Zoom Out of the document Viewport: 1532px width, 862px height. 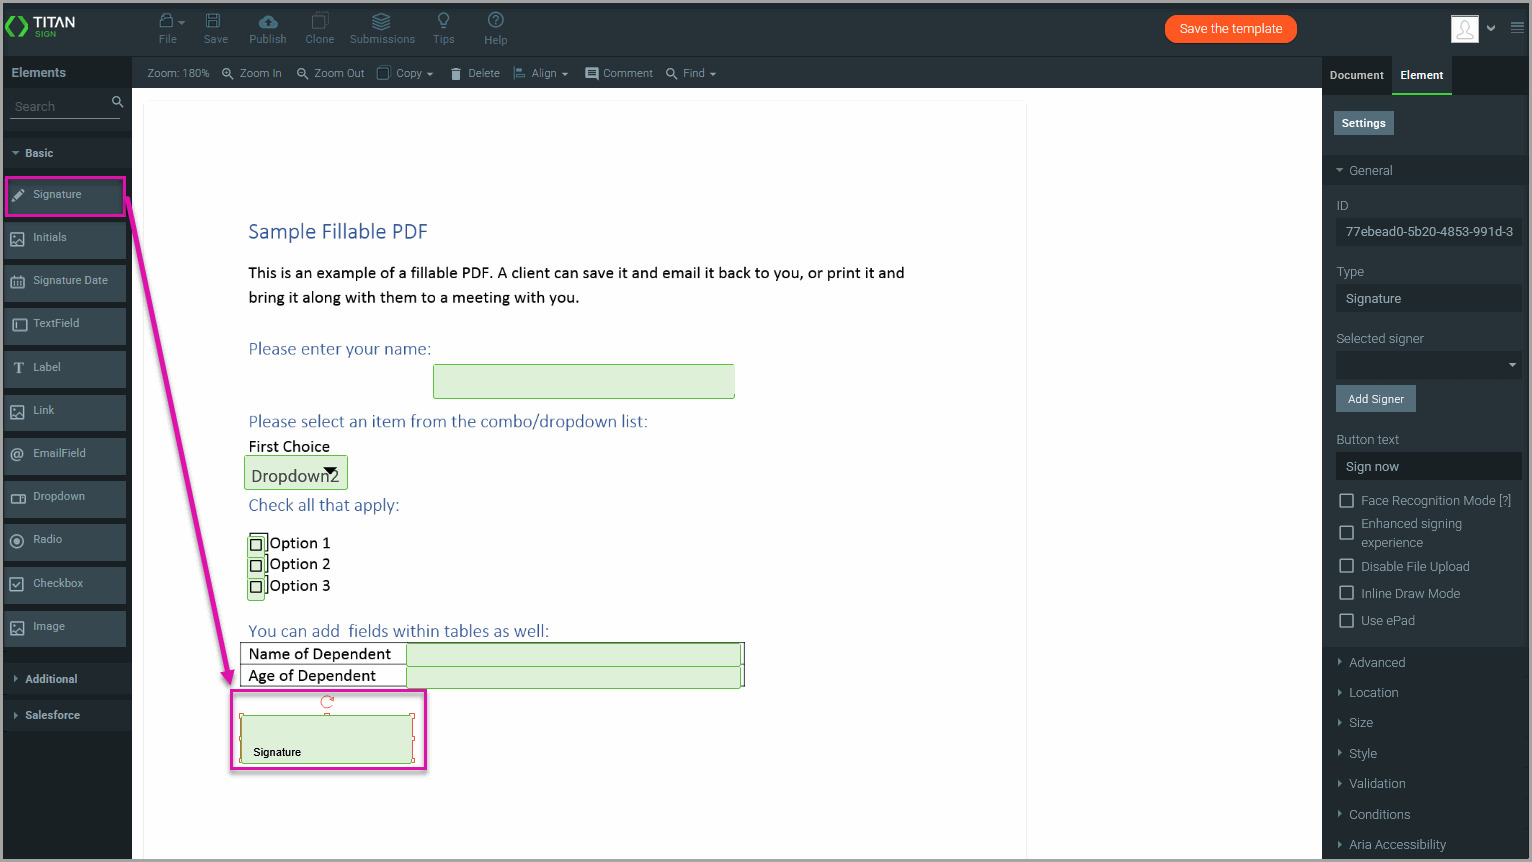[x=331, y=73]
